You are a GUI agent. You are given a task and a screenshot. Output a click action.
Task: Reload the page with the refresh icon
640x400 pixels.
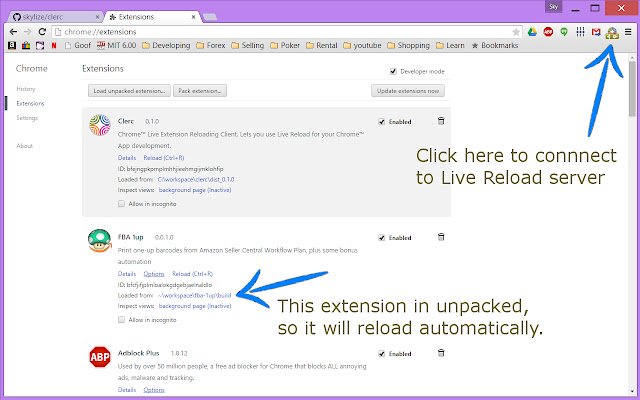point(42,31)
